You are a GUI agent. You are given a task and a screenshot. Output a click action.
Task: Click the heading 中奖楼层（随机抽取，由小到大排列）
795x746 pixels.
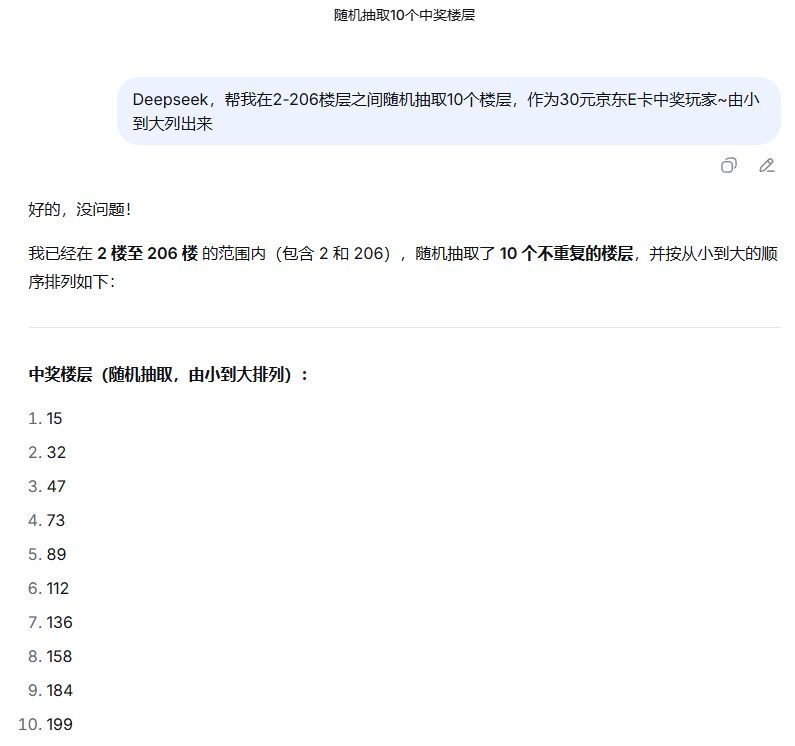tap(169, 375)
